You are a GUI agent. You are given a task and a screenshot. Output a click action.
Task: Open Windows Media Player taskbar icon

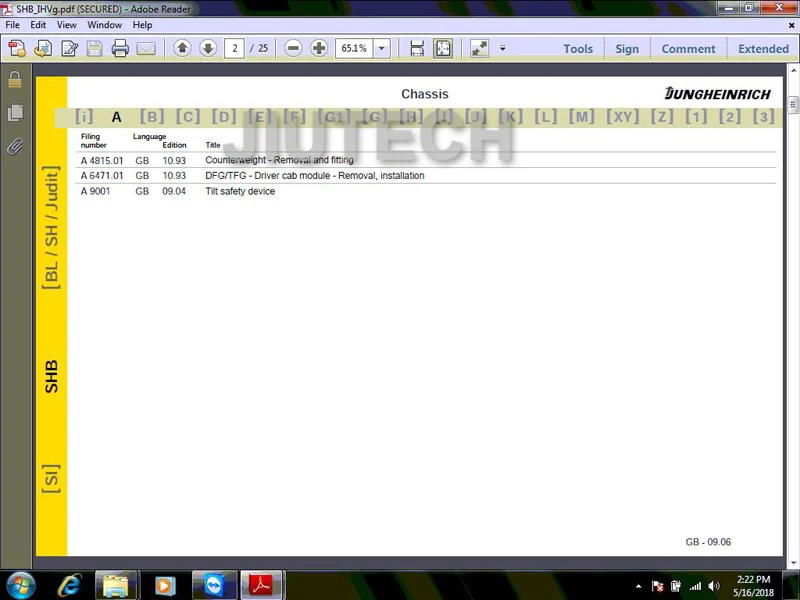tap(164, 585)
